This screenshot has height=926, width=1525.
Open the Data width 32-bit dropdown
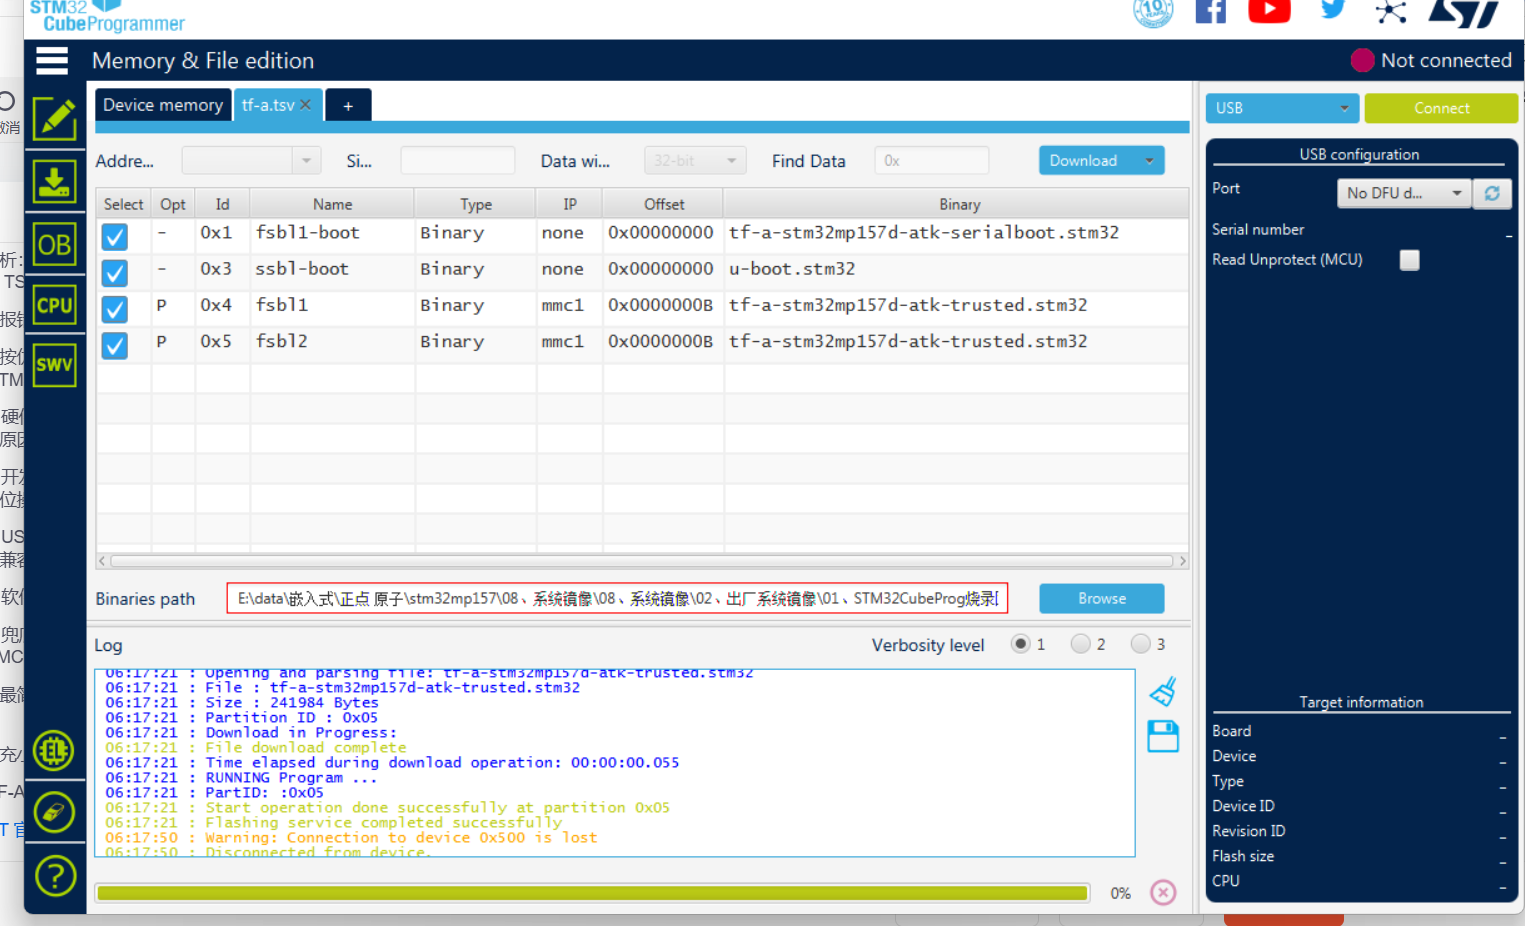(x=696, y=161)
